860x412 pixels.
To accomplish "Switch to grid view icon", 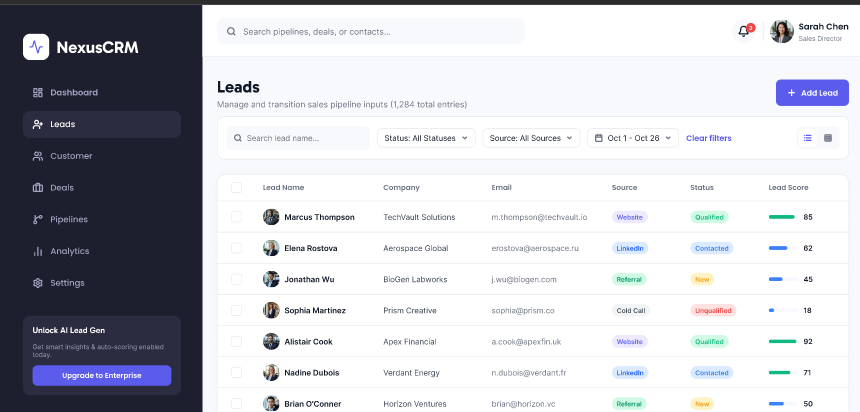I will point(828,138).
